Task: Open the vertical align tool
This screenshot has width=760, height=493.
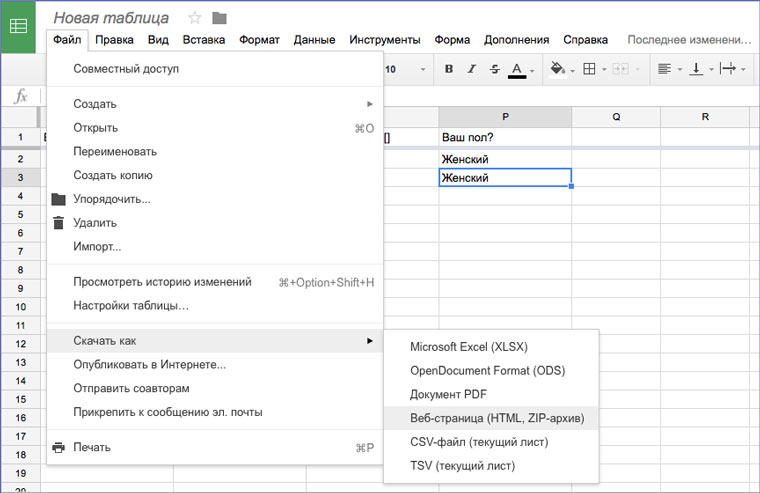Action: tap(696, 69)
